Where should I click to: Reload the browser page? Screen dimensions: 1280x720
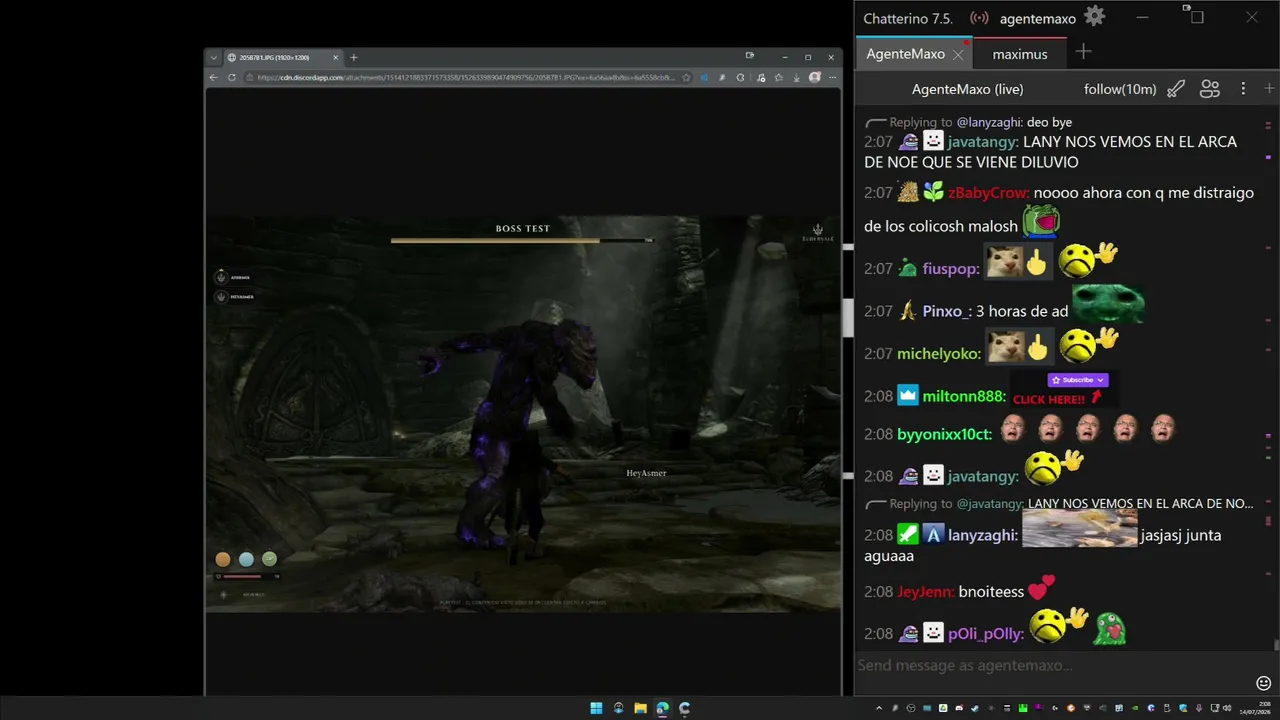click(232, 77)
